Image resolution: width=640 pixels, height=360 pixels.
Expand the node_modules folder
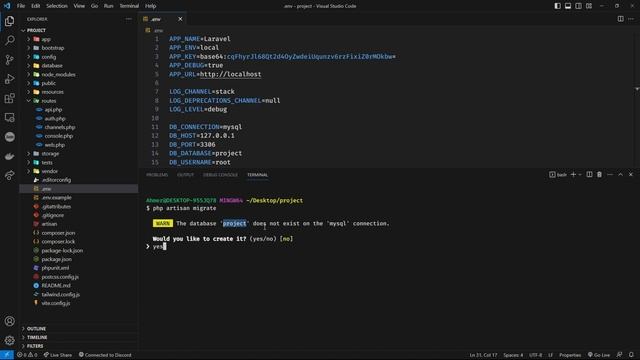pyautogui.click(x=78, y=75)
